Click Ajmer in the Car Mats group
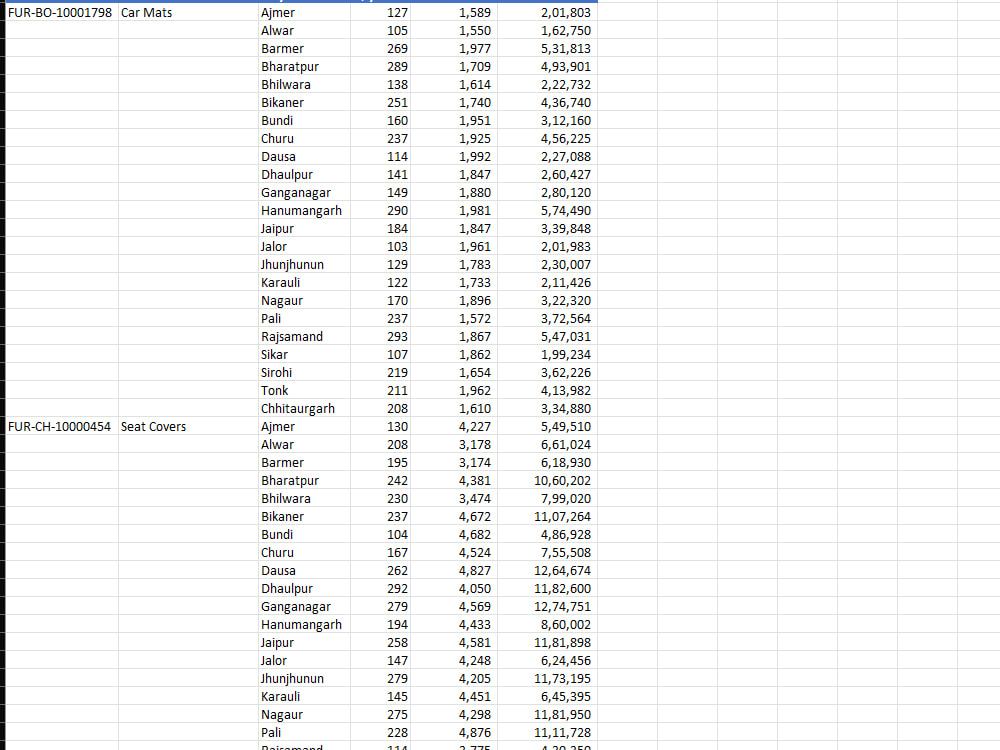 (304, 13)
